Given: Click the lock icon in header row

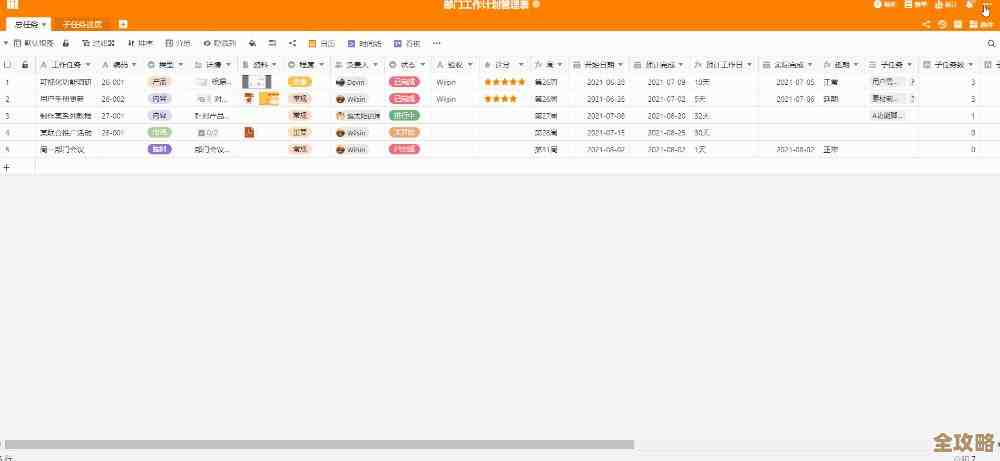Looking at the screenshot, I should pyautogui.click(x=25, y=64).
